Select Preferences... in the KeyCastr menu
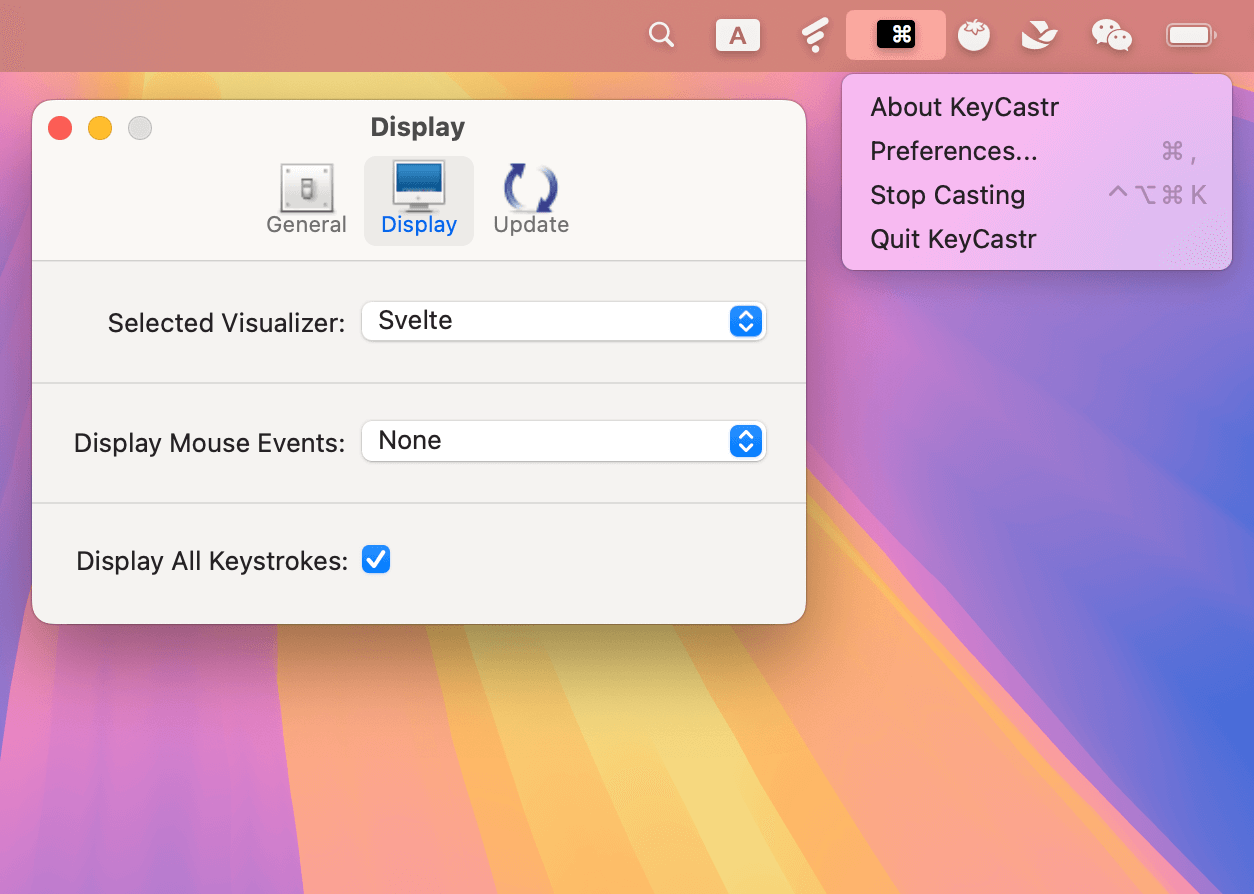Image resolution: width=1254 pixels, height=894 pixels. pyautogui.click(x=953, y=151)
